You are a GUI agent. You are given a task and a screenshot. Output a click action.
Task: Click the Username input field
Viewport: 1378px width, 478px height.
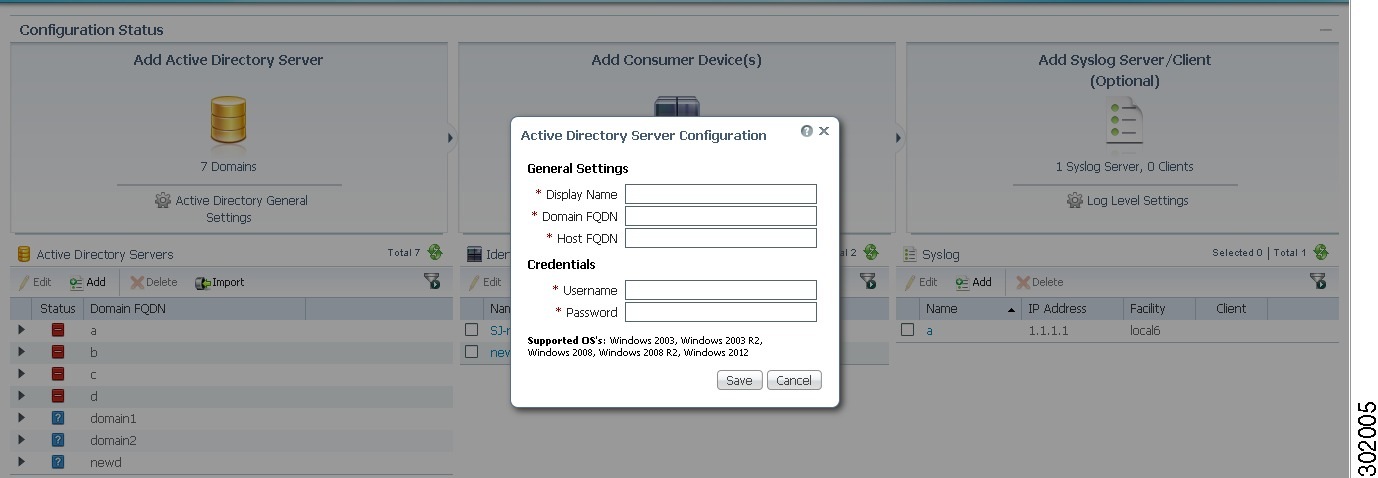(721, 290)
